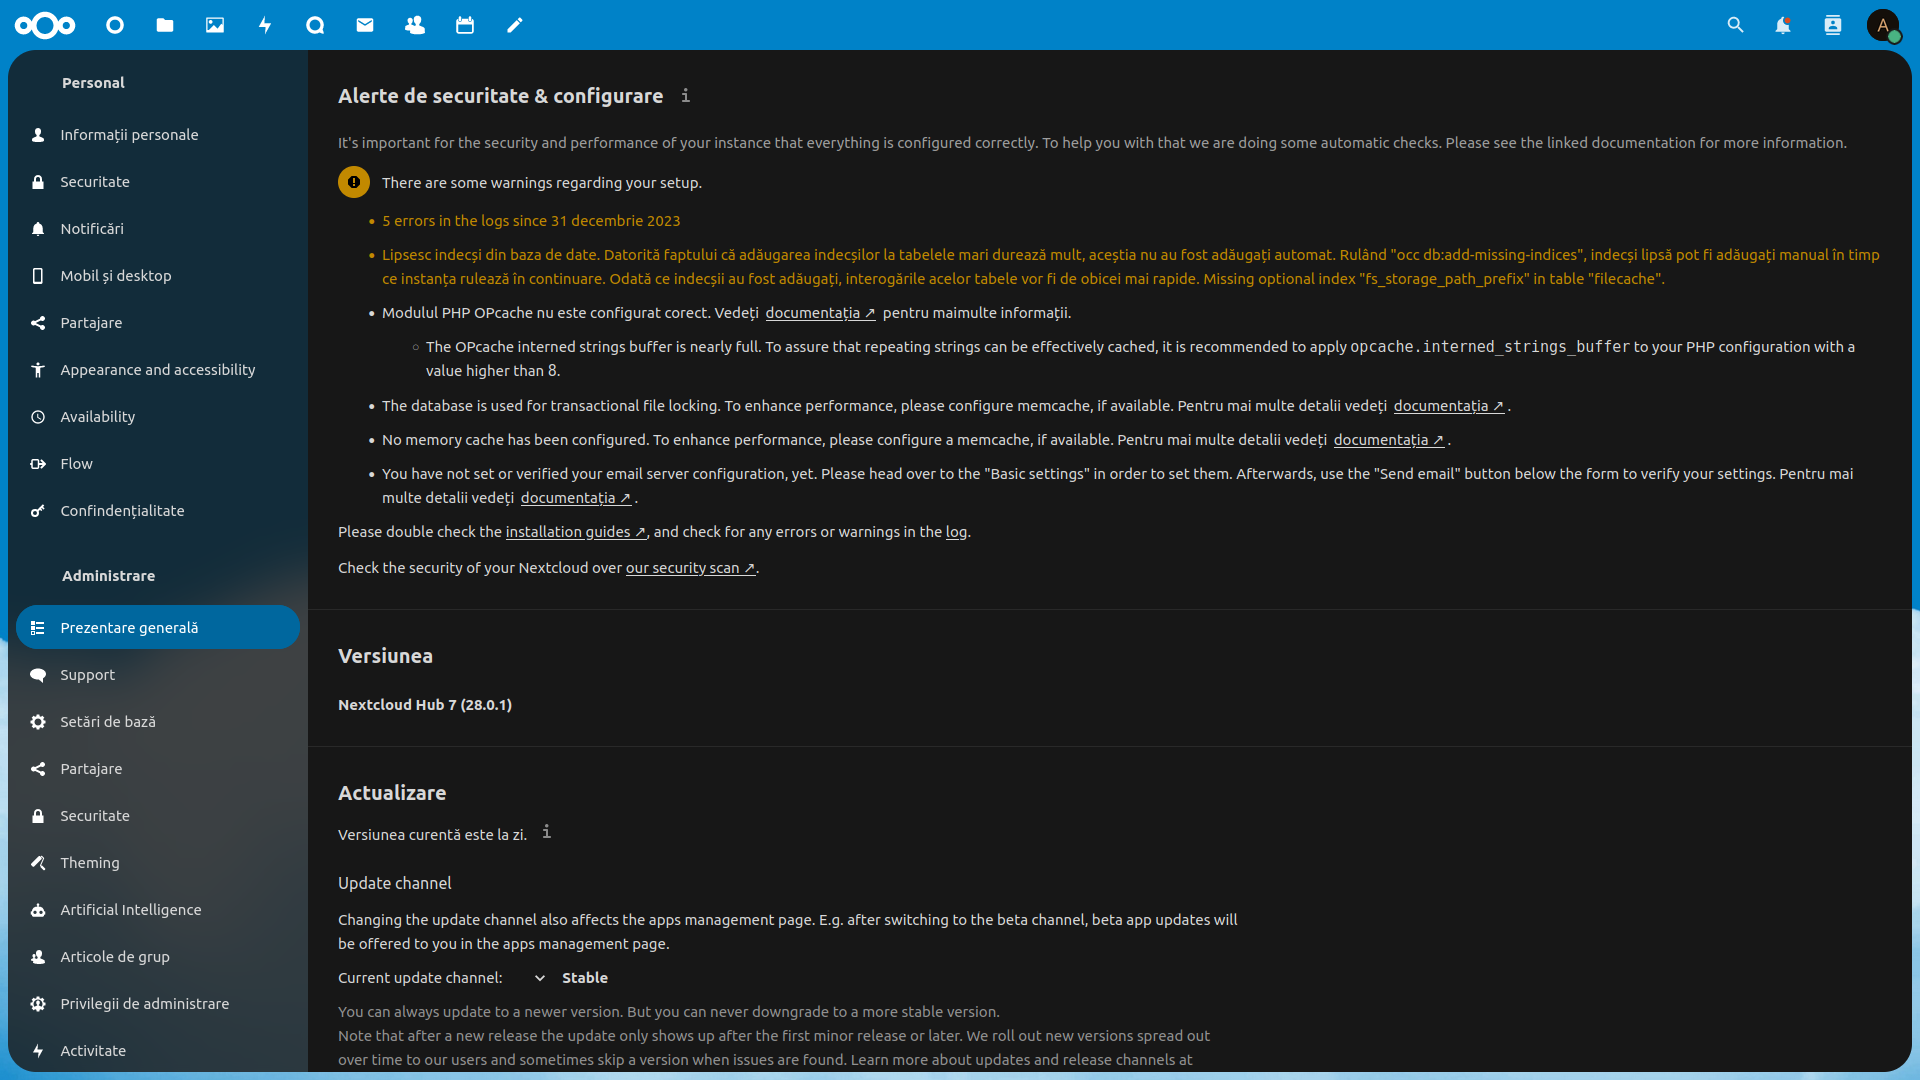Open email server documentația link
Screen dimensions: 1920x1080
[576, 498]
